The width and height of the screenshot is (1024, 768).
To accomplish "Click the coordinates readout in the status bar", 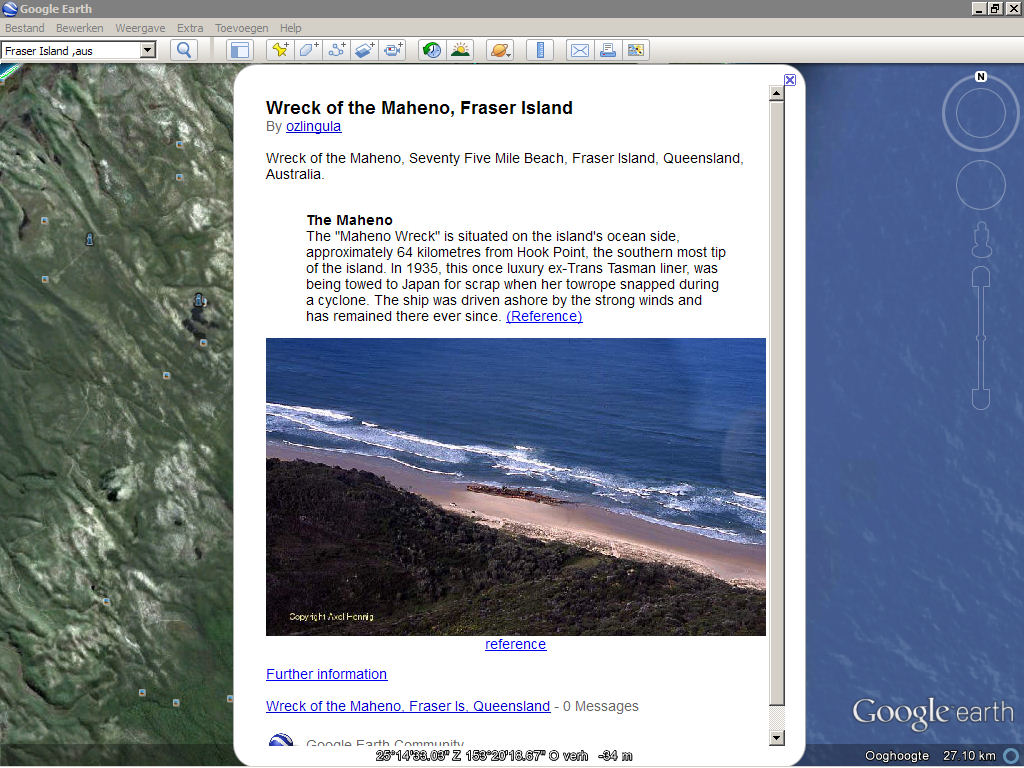I will click(x=504, y=756).
